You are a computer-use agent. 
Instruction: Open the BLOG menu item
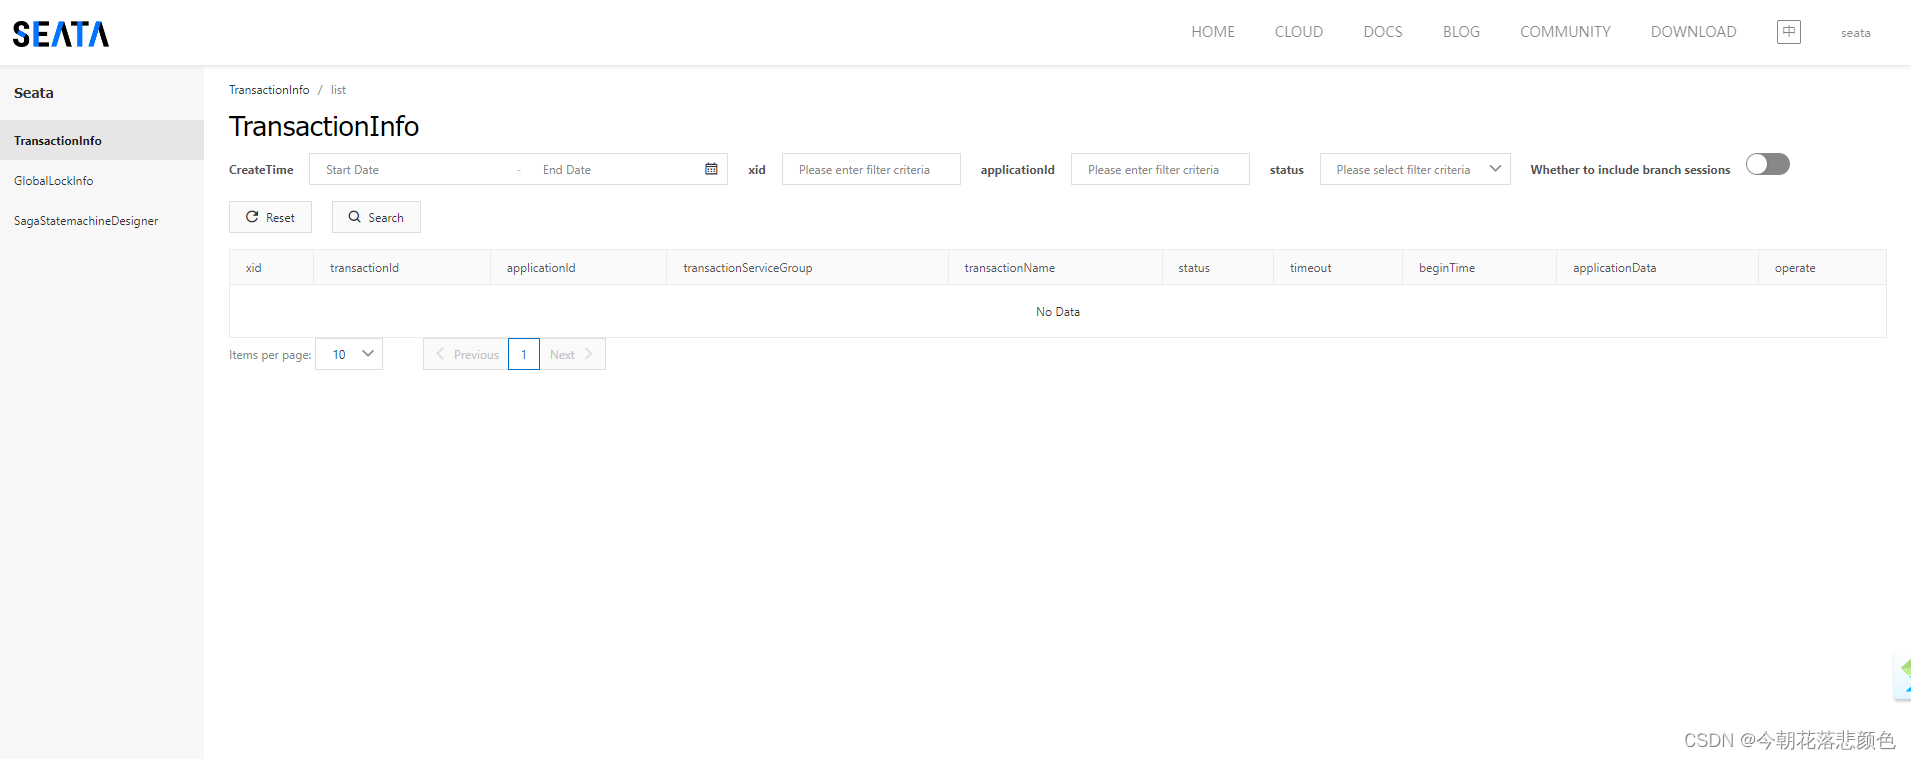(1461, 32)
